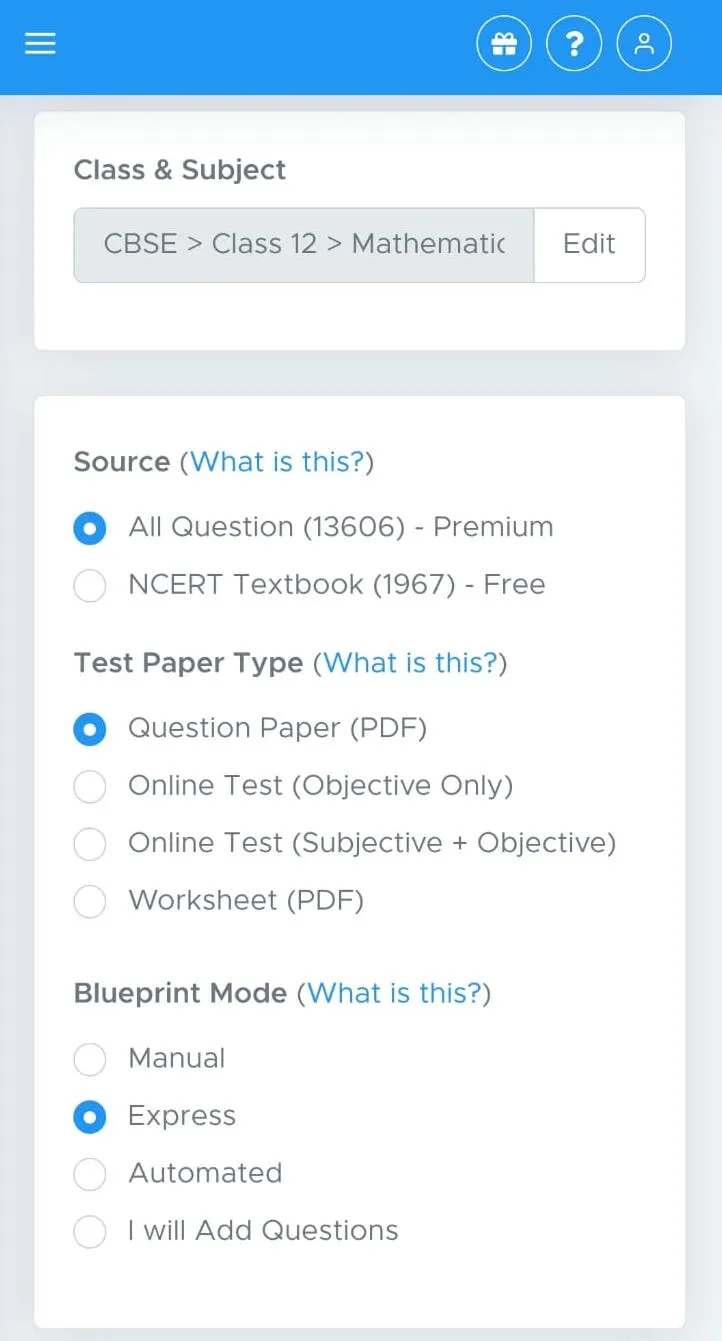
Task: Select the Express blueprint mode radio
Action: pos(90,1116)
